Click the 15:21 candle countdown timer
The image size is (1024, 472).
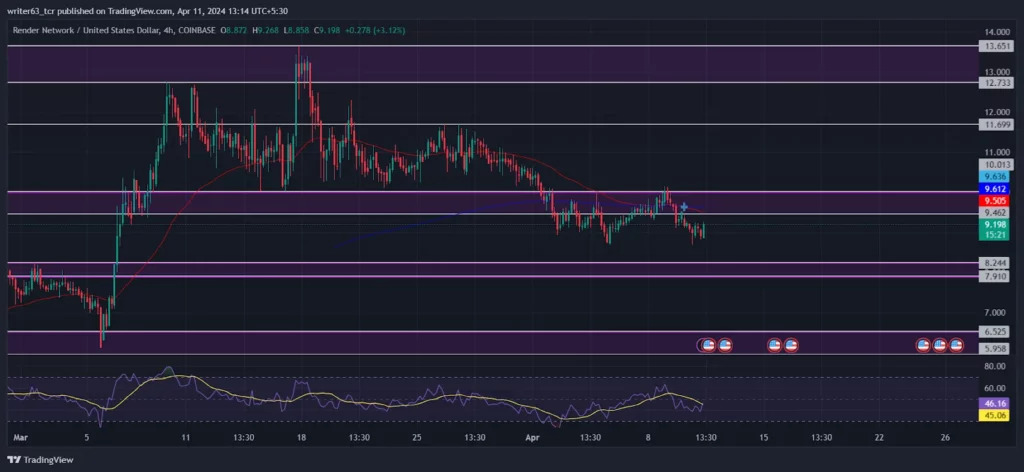pyautogui.click(x=996, y=234)
